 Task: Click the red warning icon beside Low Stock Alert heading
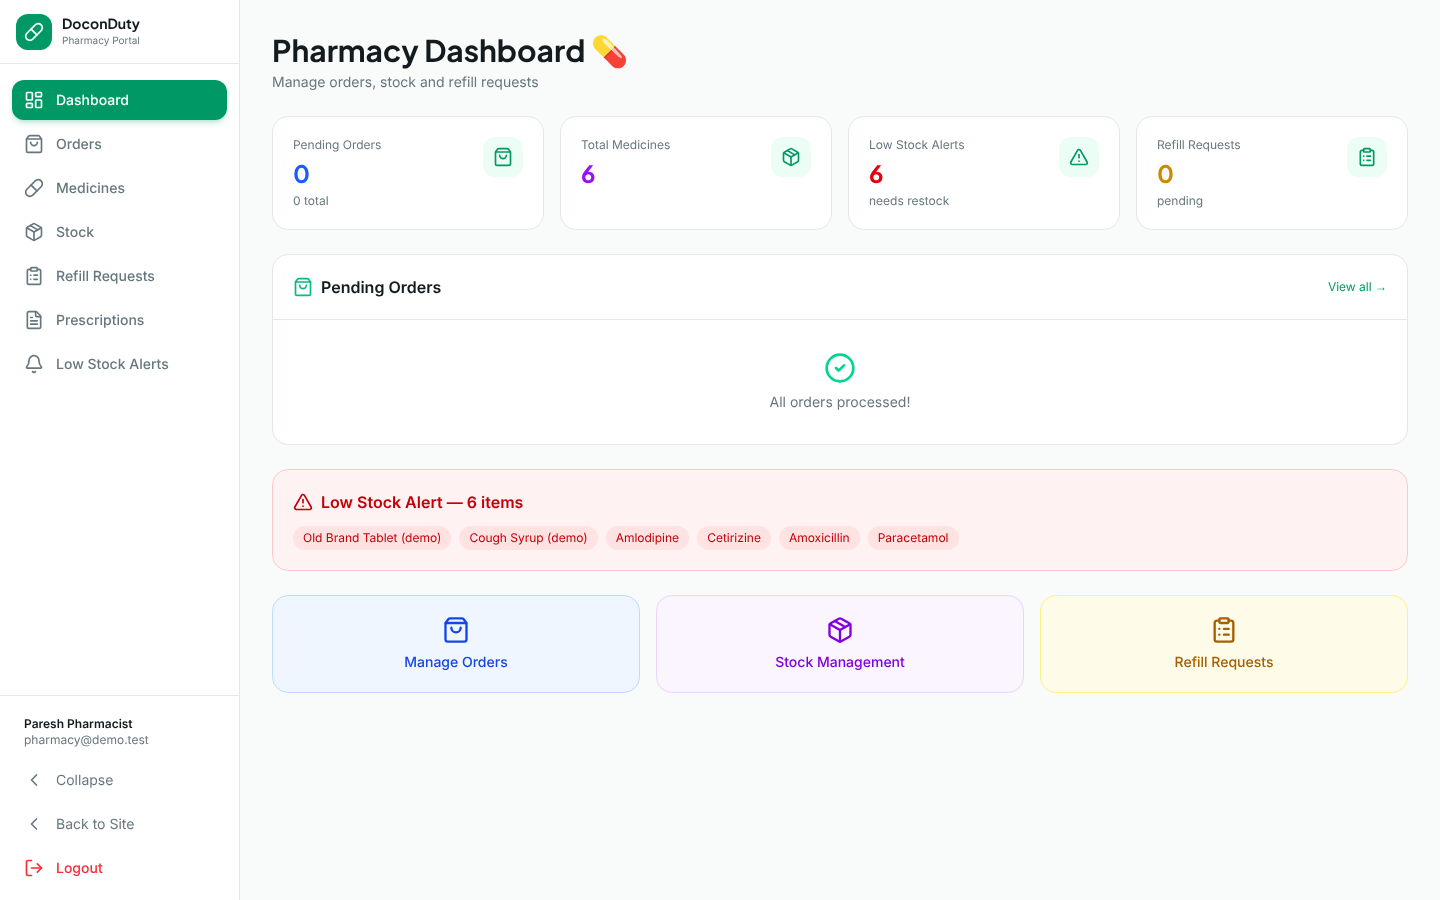coord(303,502)
